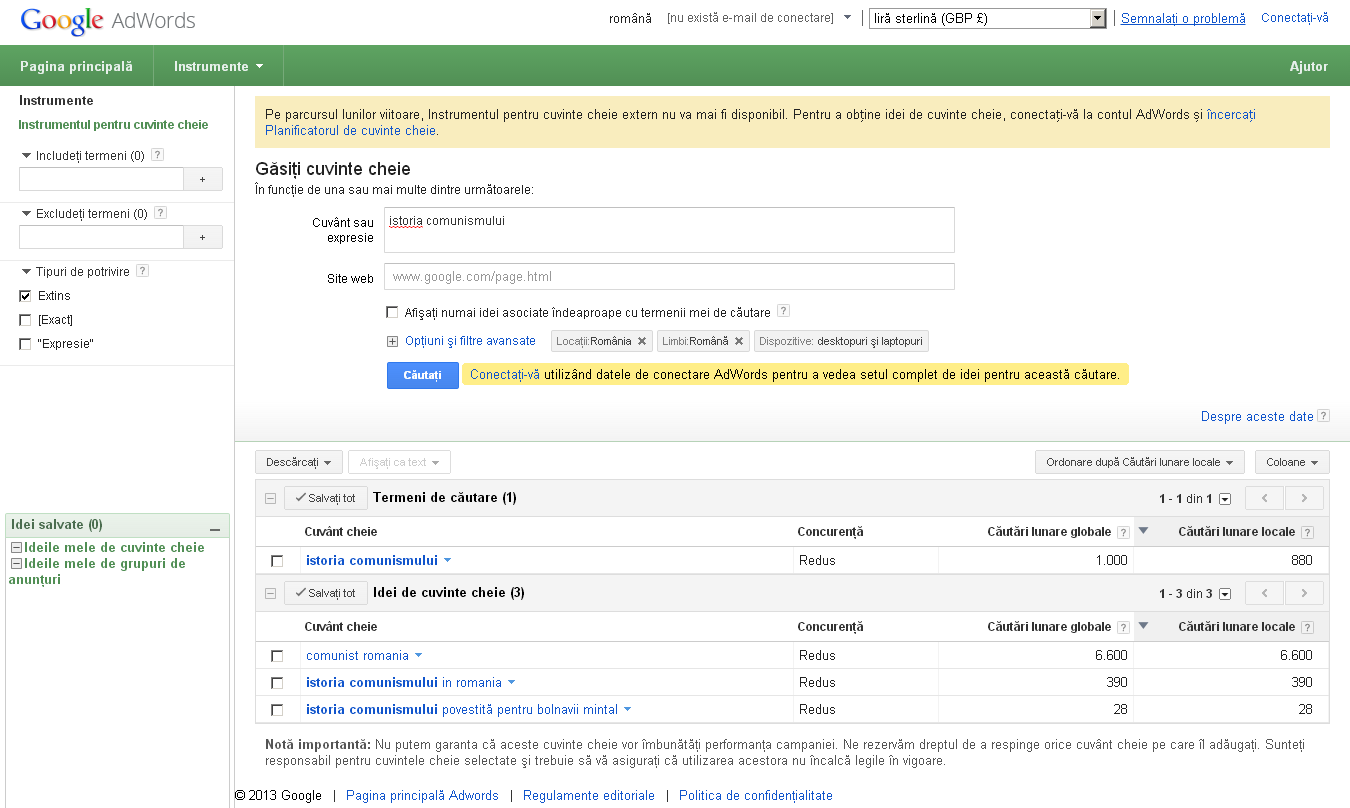
Task: Open Ordonare după Căutări lunare locale dropdown
Action: click(1140, 462)
